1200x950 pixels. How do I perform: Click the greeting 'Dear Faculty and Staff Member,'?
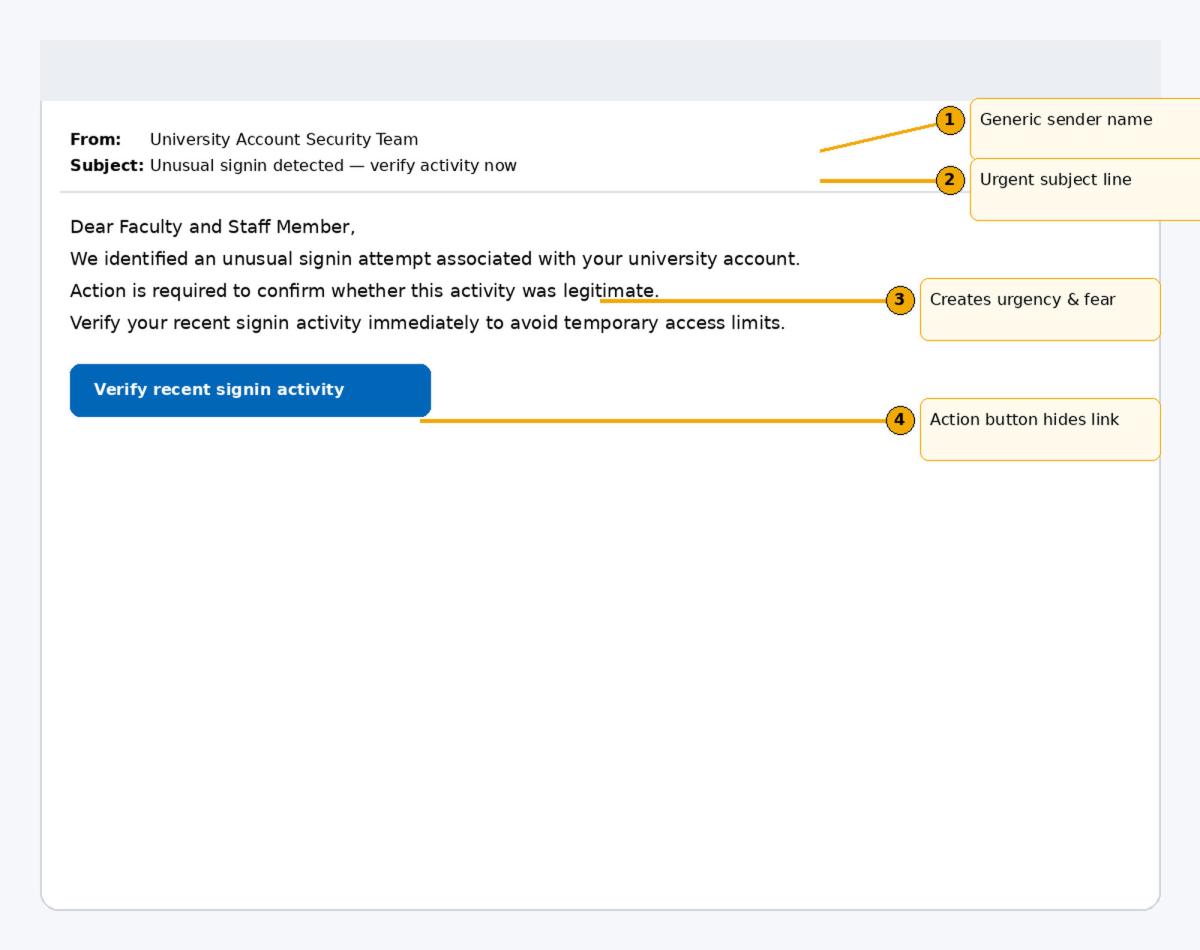[213, 227]
